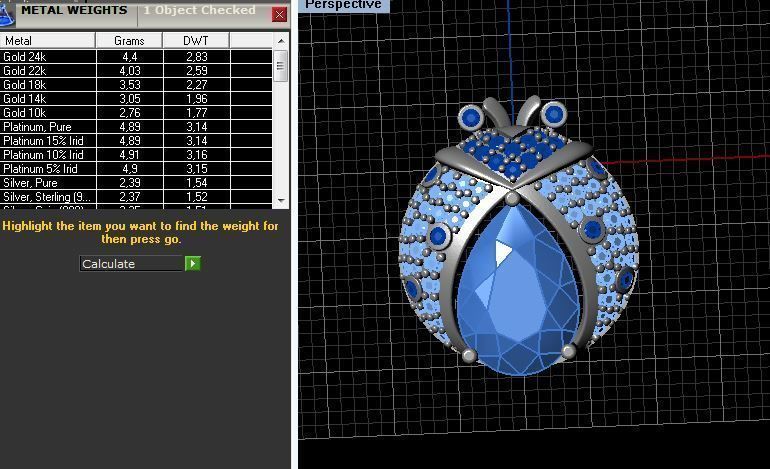Select the Platinum 5% Irid row
The image size is (770, 469).
point(136,168)
